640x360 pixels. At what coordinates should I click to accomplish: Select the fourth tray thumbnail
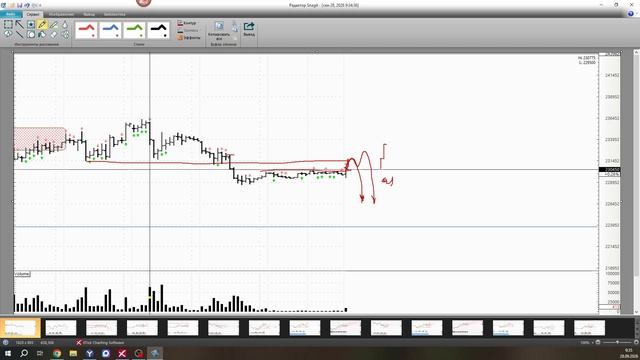click(142, 328)
